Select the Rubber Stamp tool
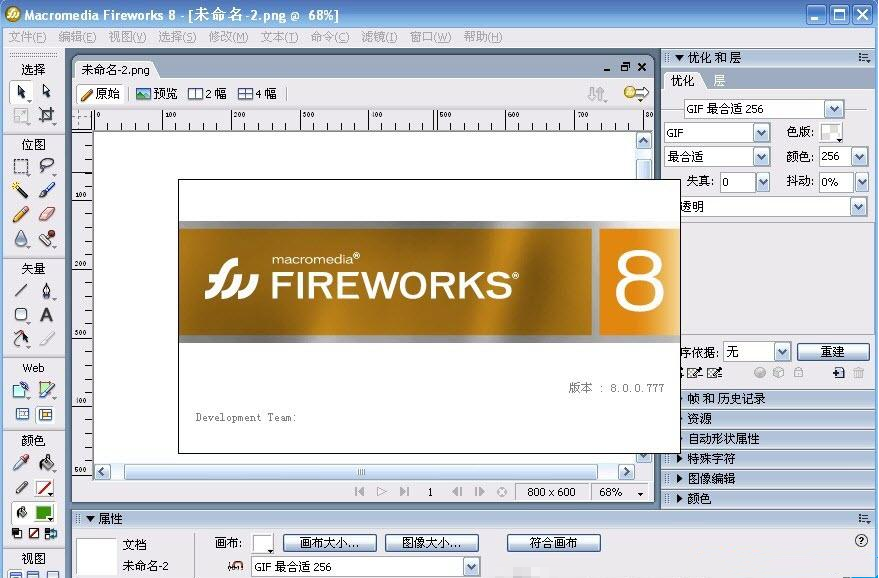 (x=47, y=239)
